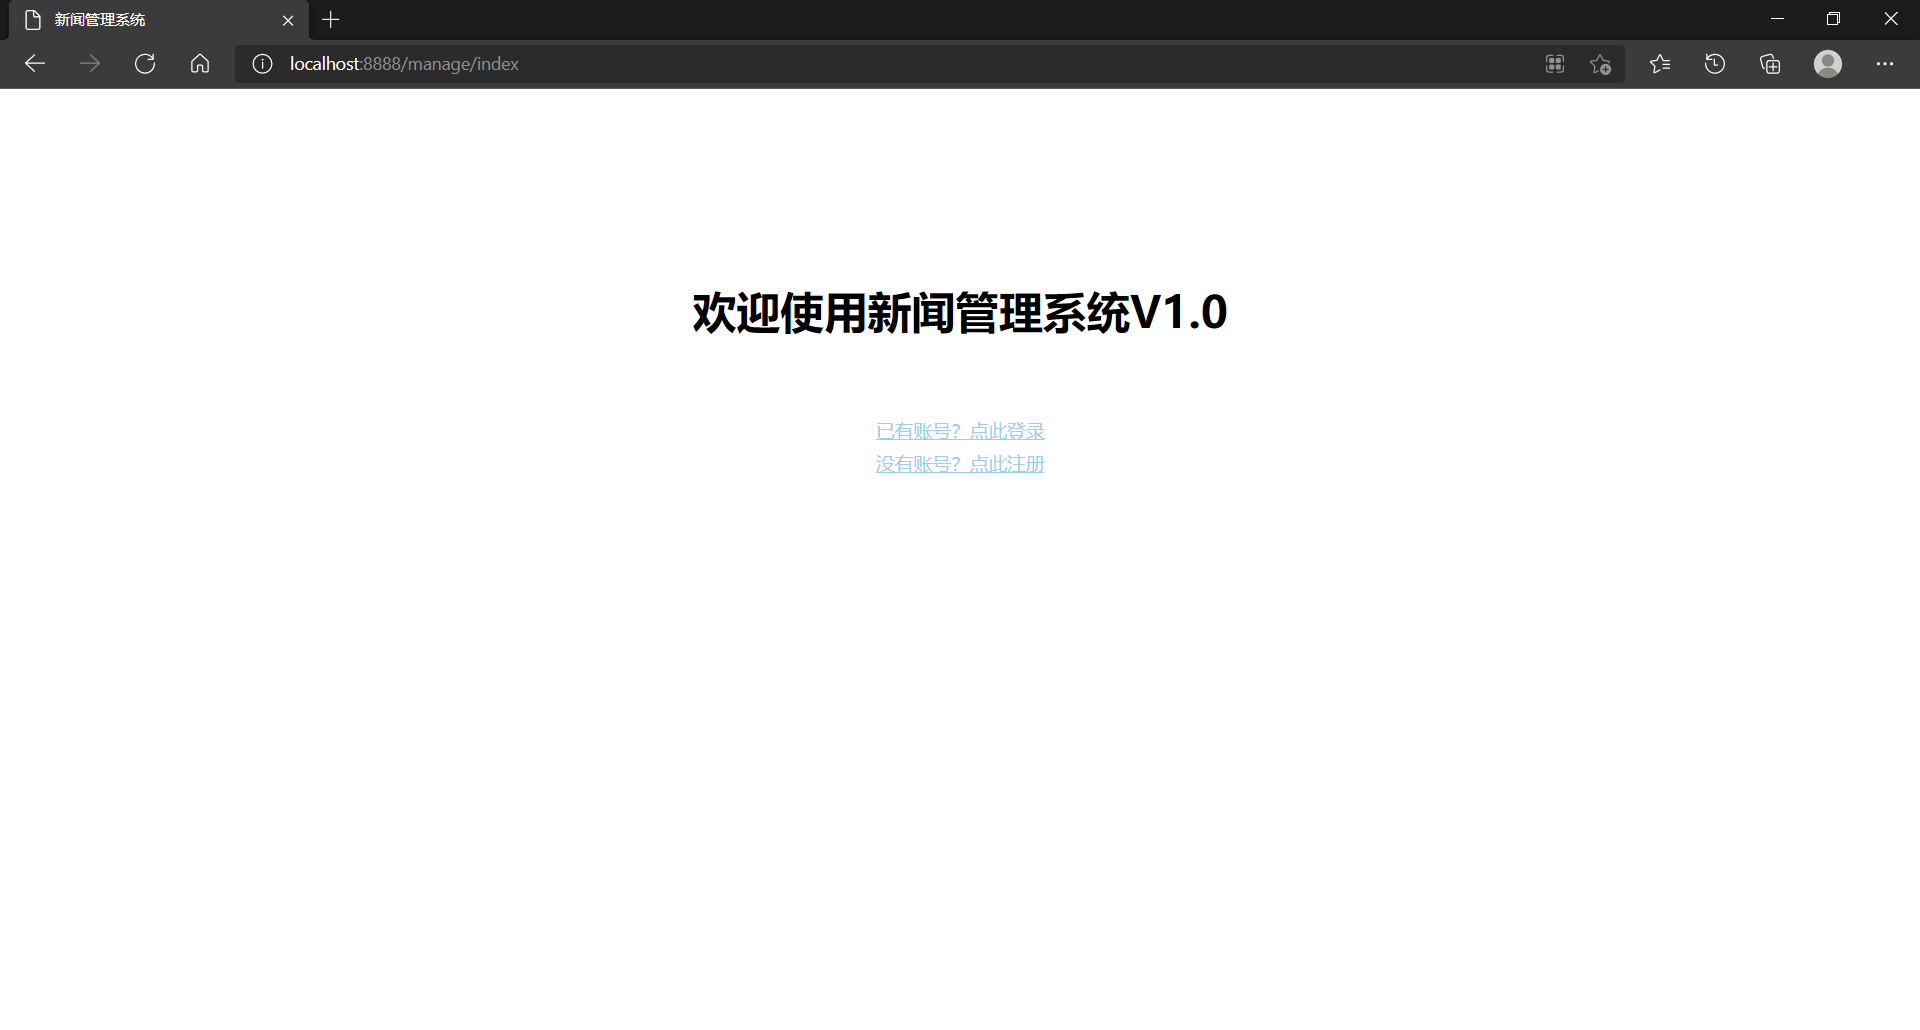Open the Settings and more menu

(x=1886, y=63)
